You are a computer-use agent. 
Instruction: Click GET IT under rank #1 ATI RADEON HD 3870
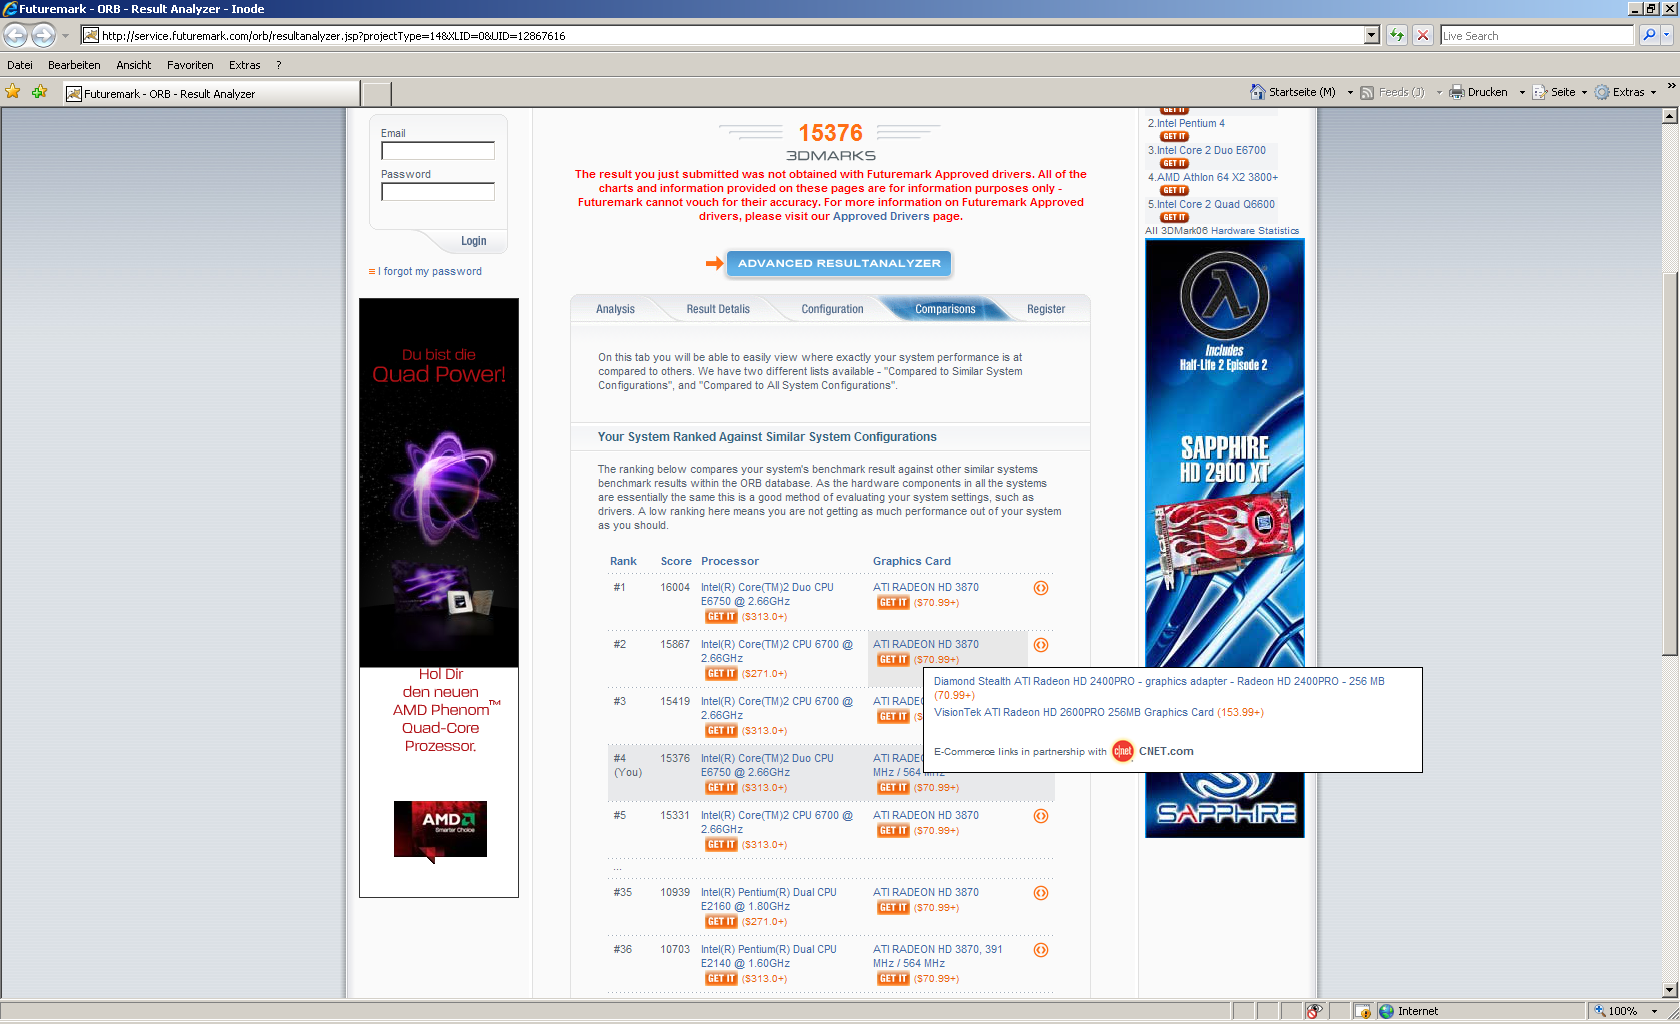(x=893, y=603)
